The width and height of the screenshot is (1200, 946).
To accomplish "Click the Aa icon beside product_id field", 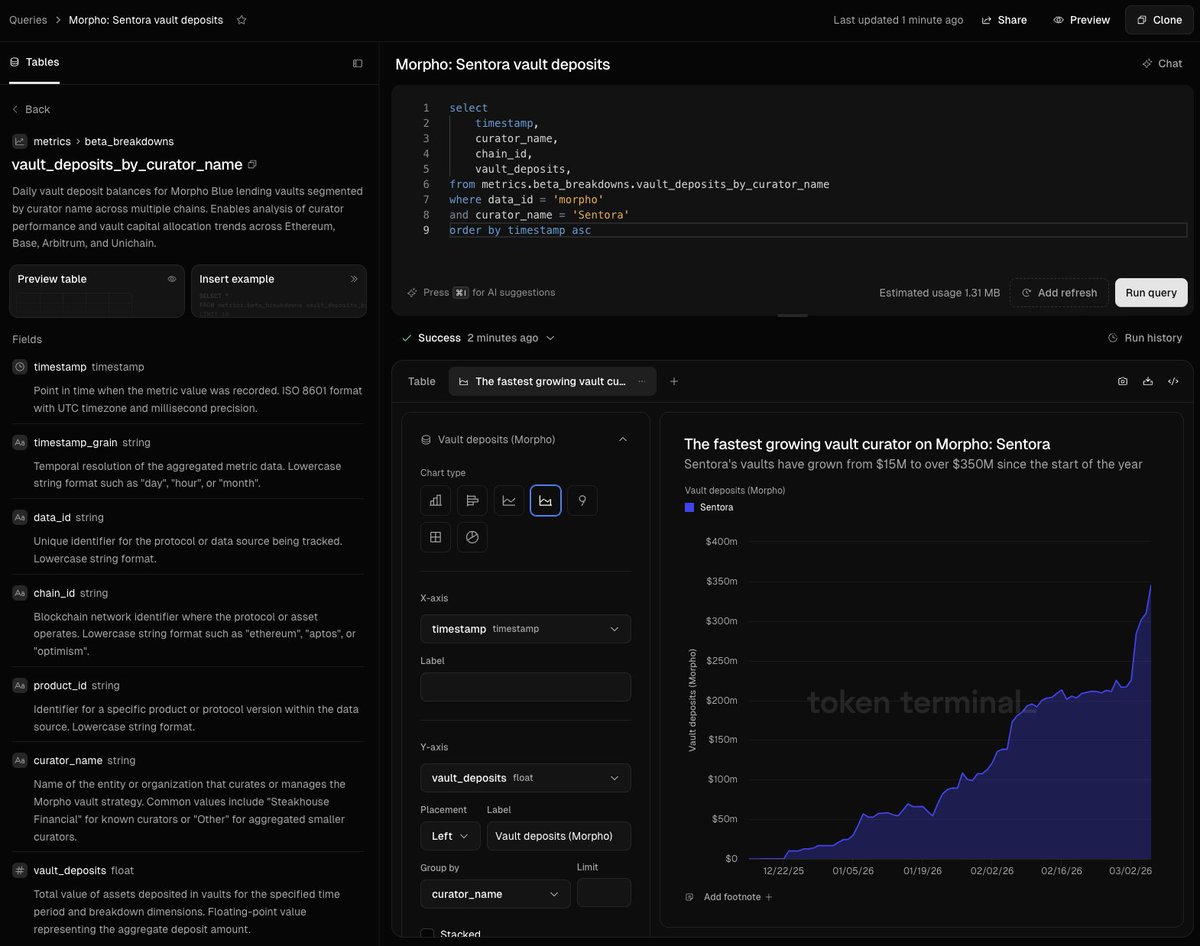I will pyautogui.click(x=19, y=685).
